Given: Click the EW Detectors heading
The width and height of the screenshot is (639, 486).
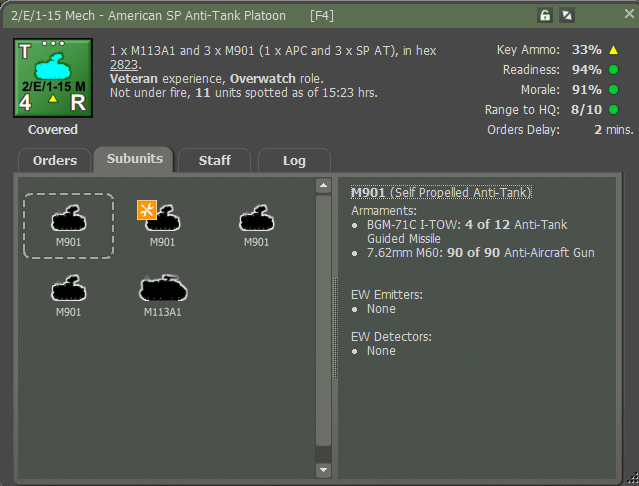Looking at the screenshot, I should point(391,336).
